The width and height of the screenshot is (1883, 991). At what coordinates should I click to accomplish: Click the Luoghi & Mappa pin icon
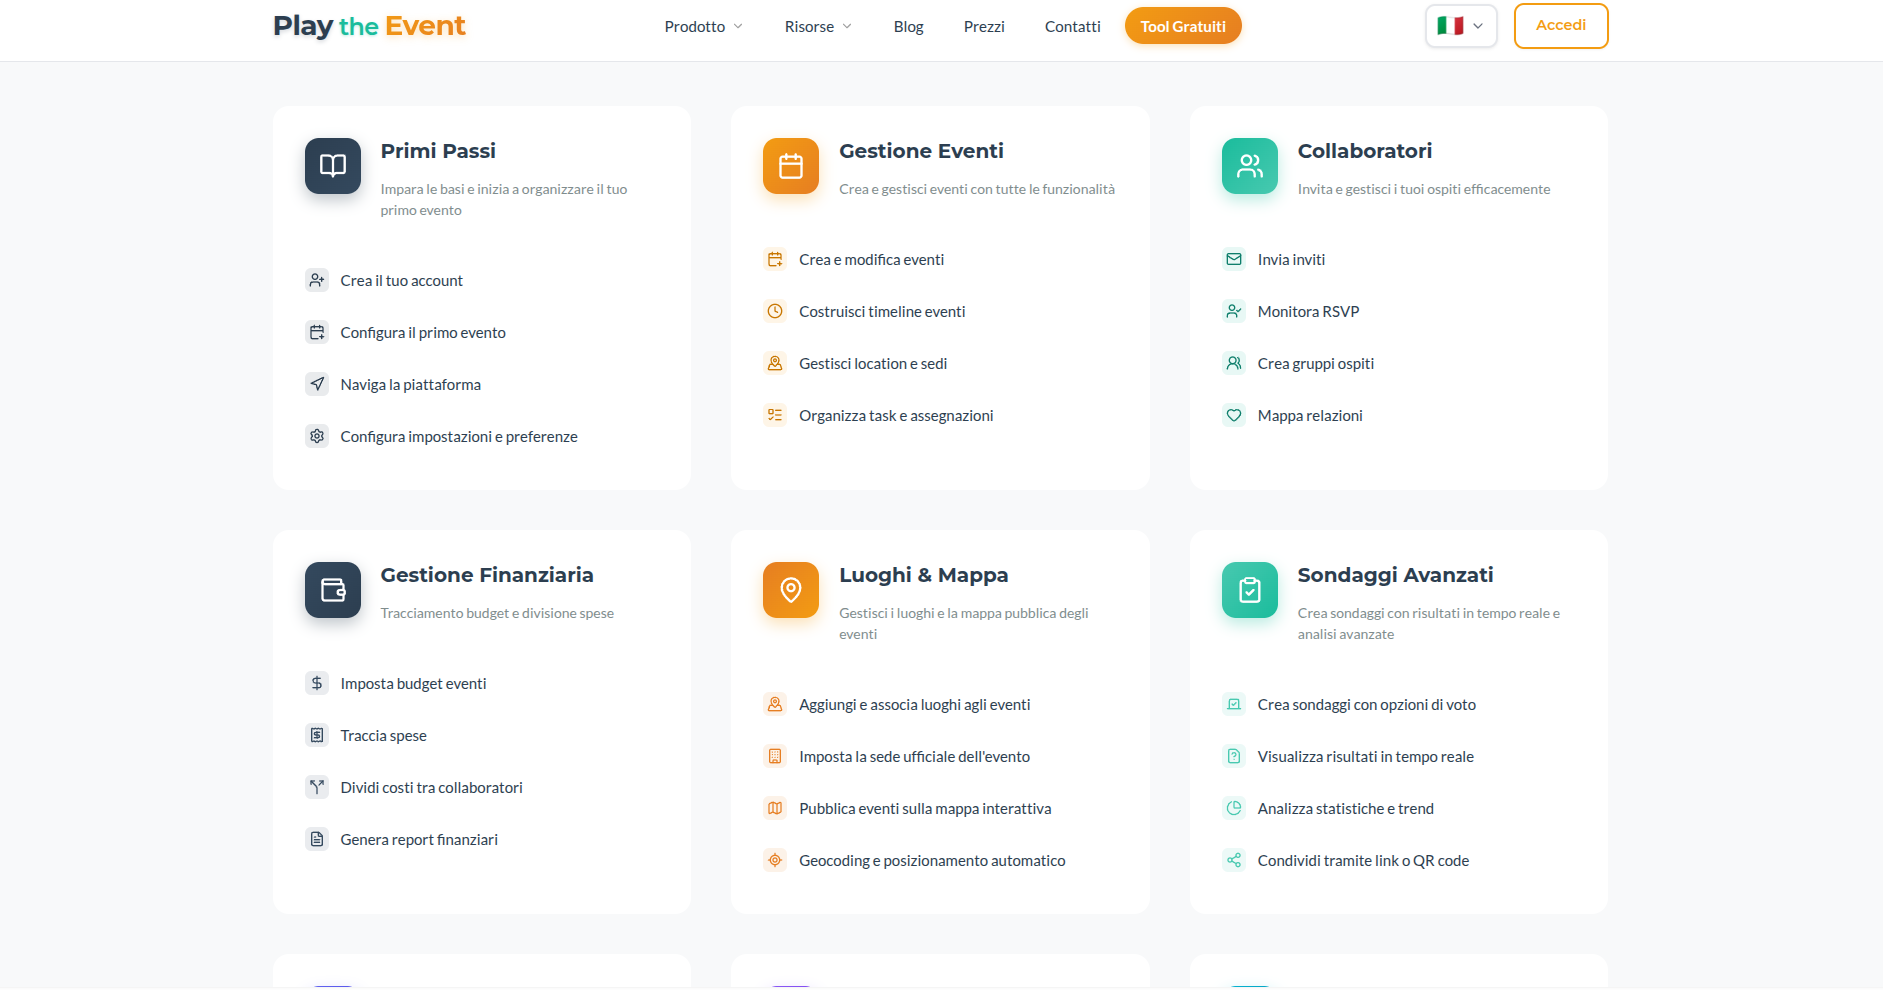coord(791,590)
